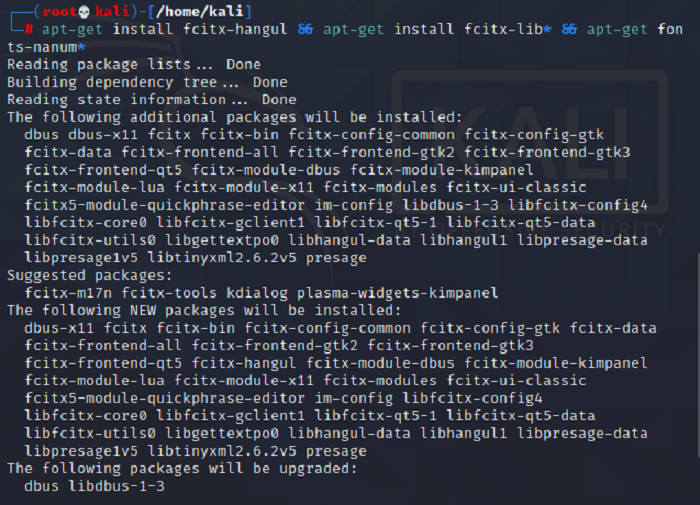Click the fcitx-lib* argument in the command
Viewport: 700px width, 505px height.
(501, 29)
